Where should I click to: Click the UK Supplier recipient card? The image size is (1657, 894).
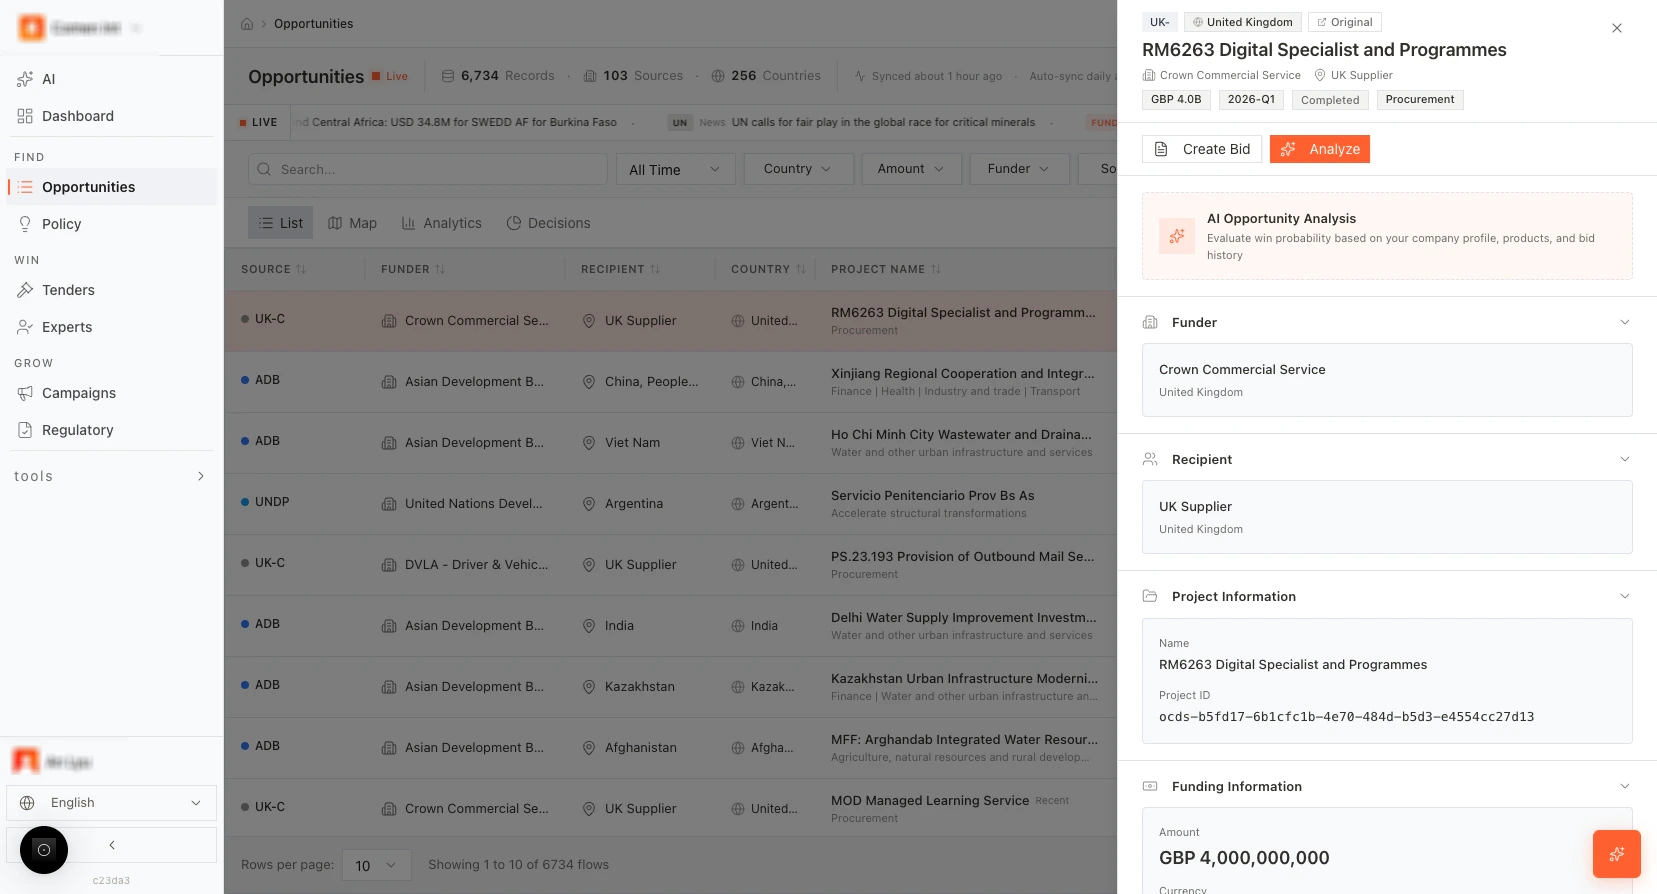[x=1387, y=517]
